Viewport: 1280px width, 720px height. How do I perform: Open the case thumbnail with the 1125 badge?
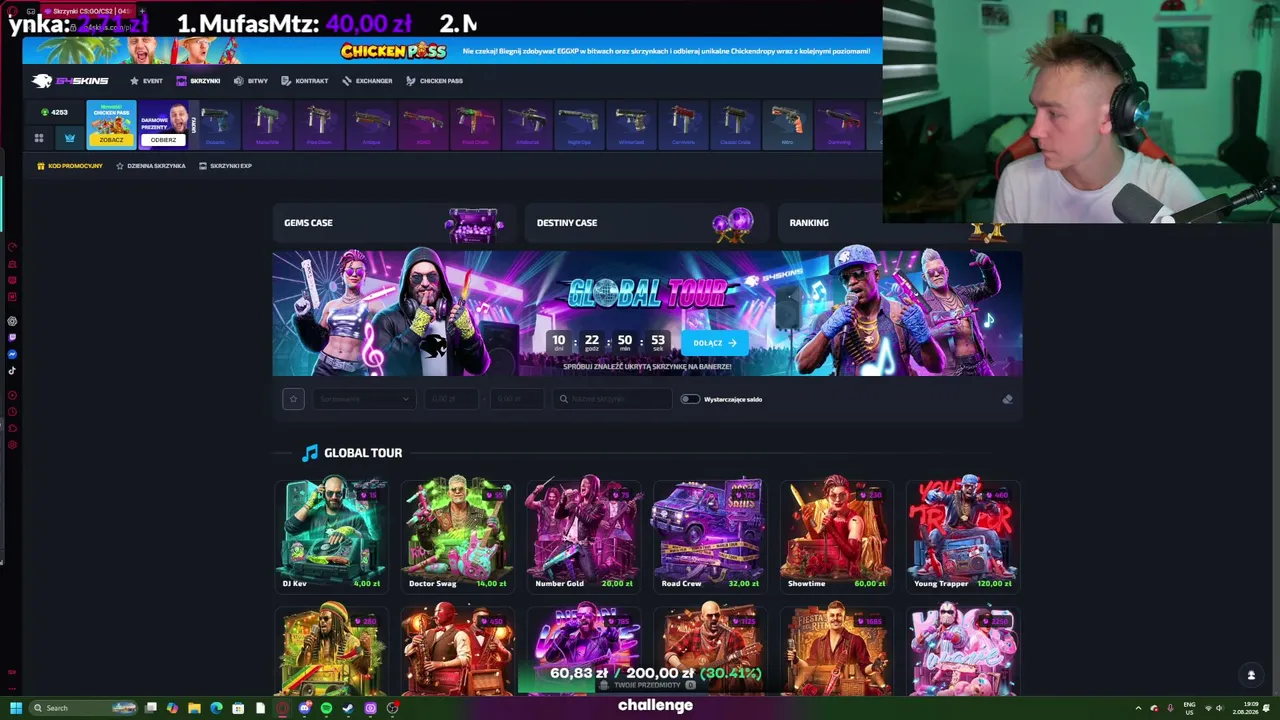click(x=710, y=648)
